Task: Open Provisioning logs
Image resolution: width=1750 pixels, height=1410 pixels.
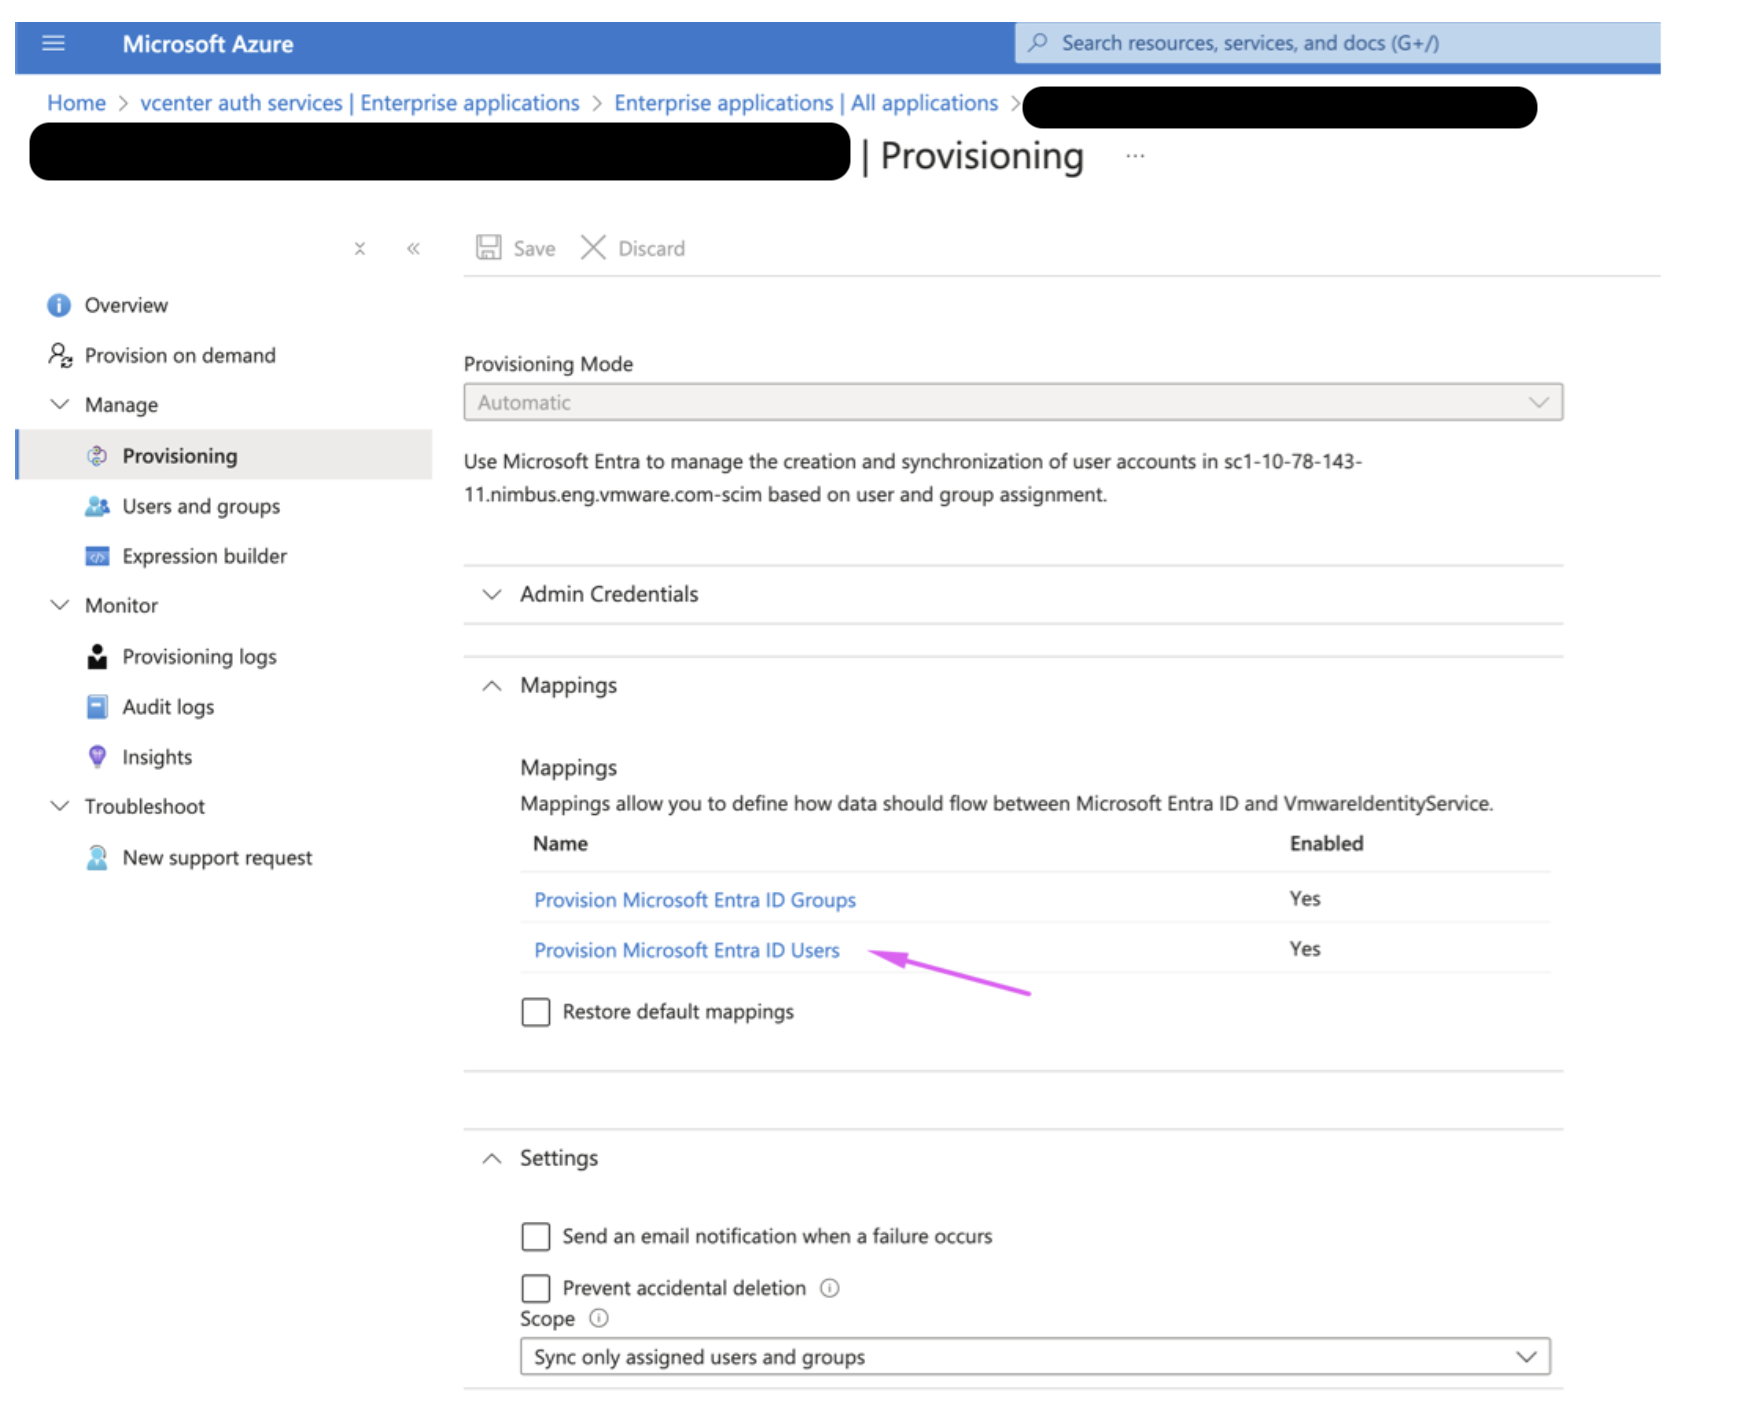Action: 199,657
